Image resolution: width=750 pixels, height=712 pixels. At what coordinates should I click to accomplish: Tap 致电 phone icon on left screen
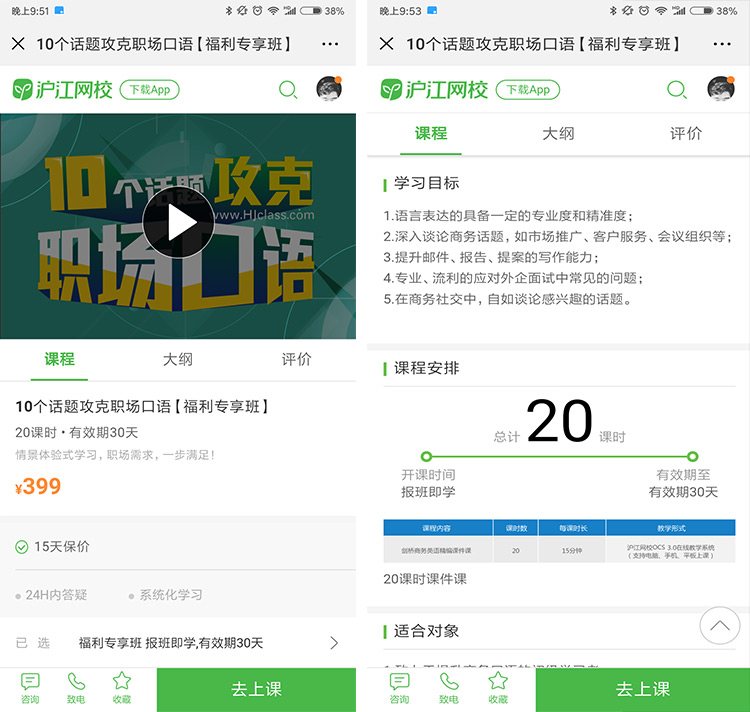click(x=76, y=688)
